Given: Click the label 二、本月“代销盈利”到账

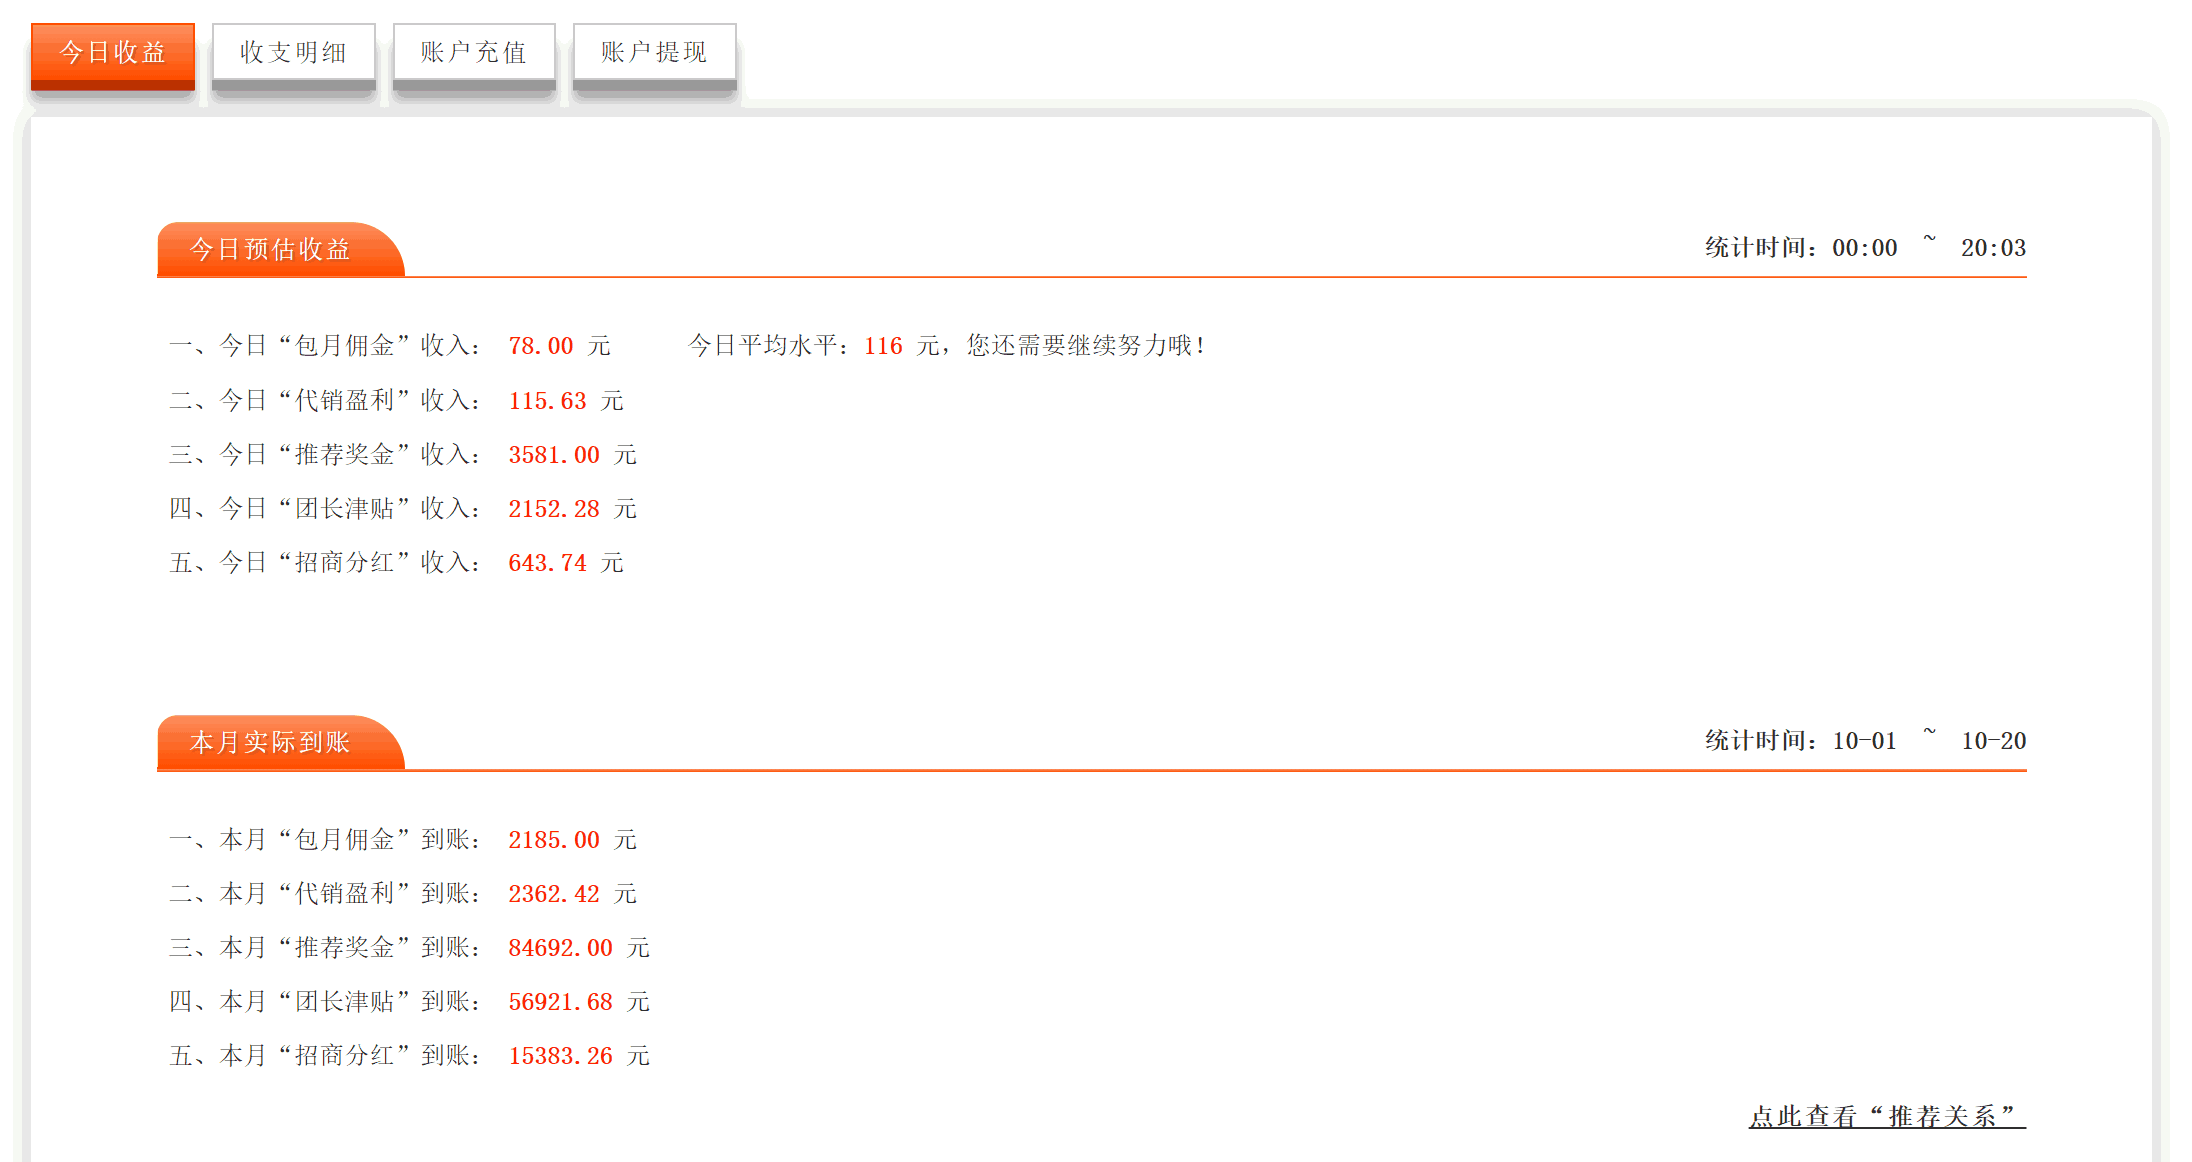Looking at the screenshot, I should 325,894.
